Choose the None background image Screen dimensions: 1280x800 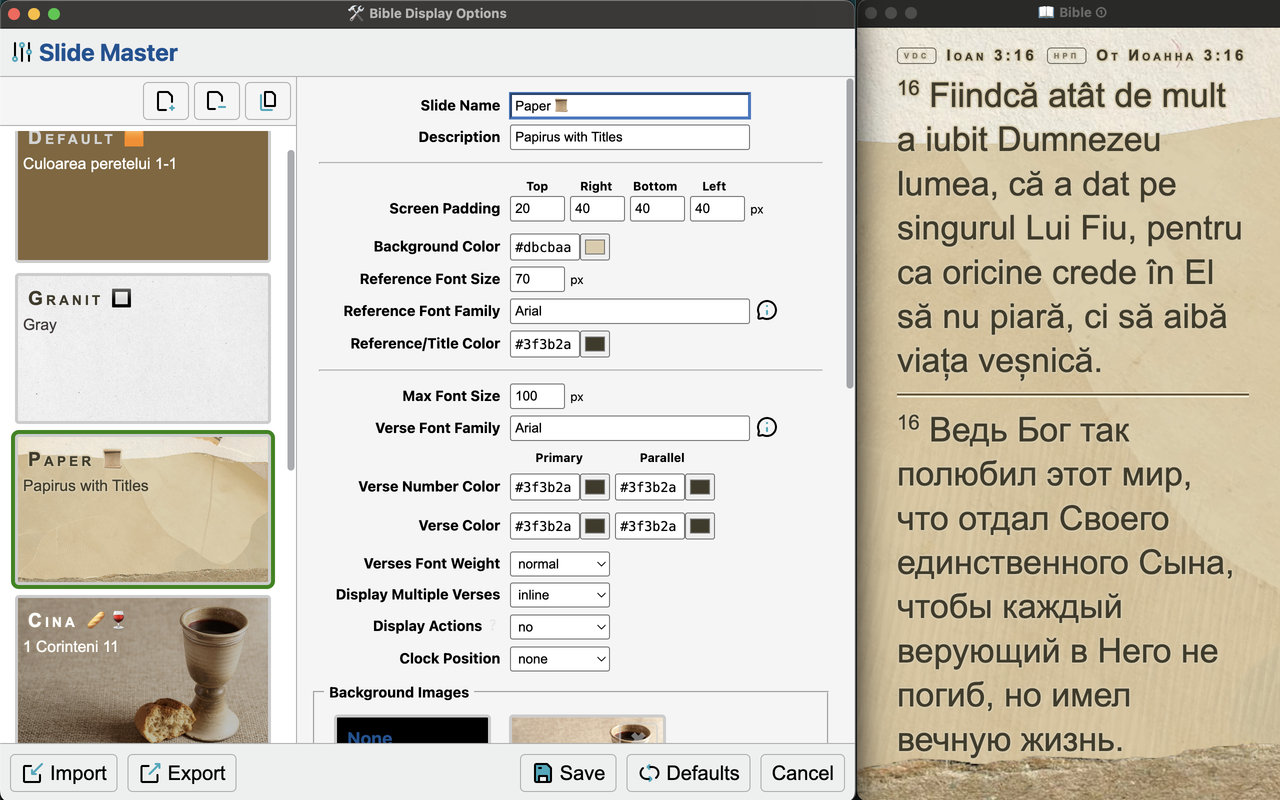(412, 730)
